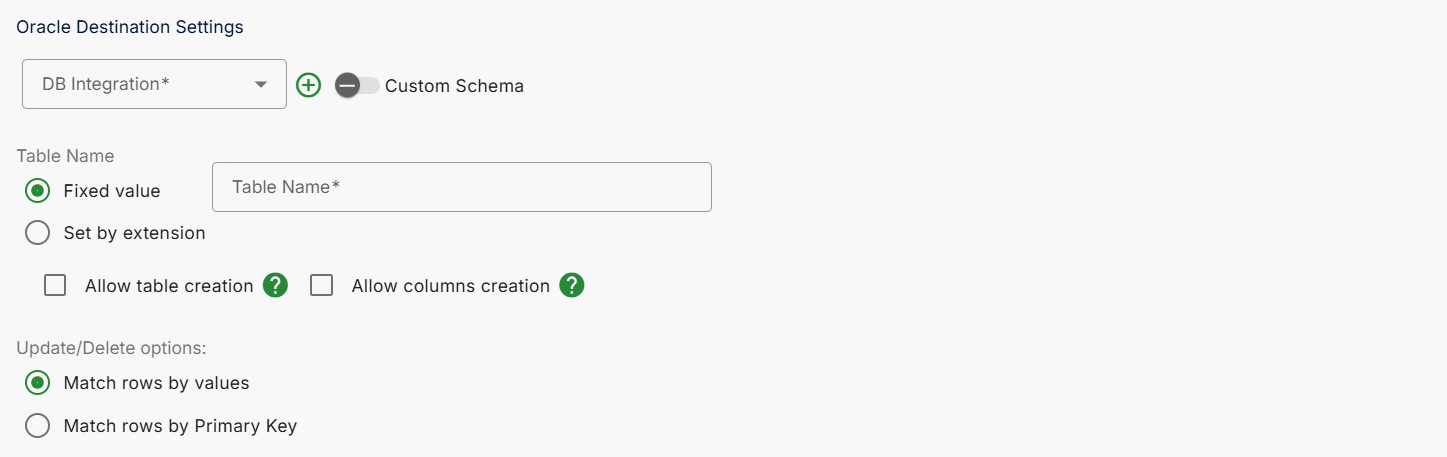Image resolution: width=1447 pixels, height=457 pixels.
Task: Click the Fixed value label text
Action: click(111, 190)
